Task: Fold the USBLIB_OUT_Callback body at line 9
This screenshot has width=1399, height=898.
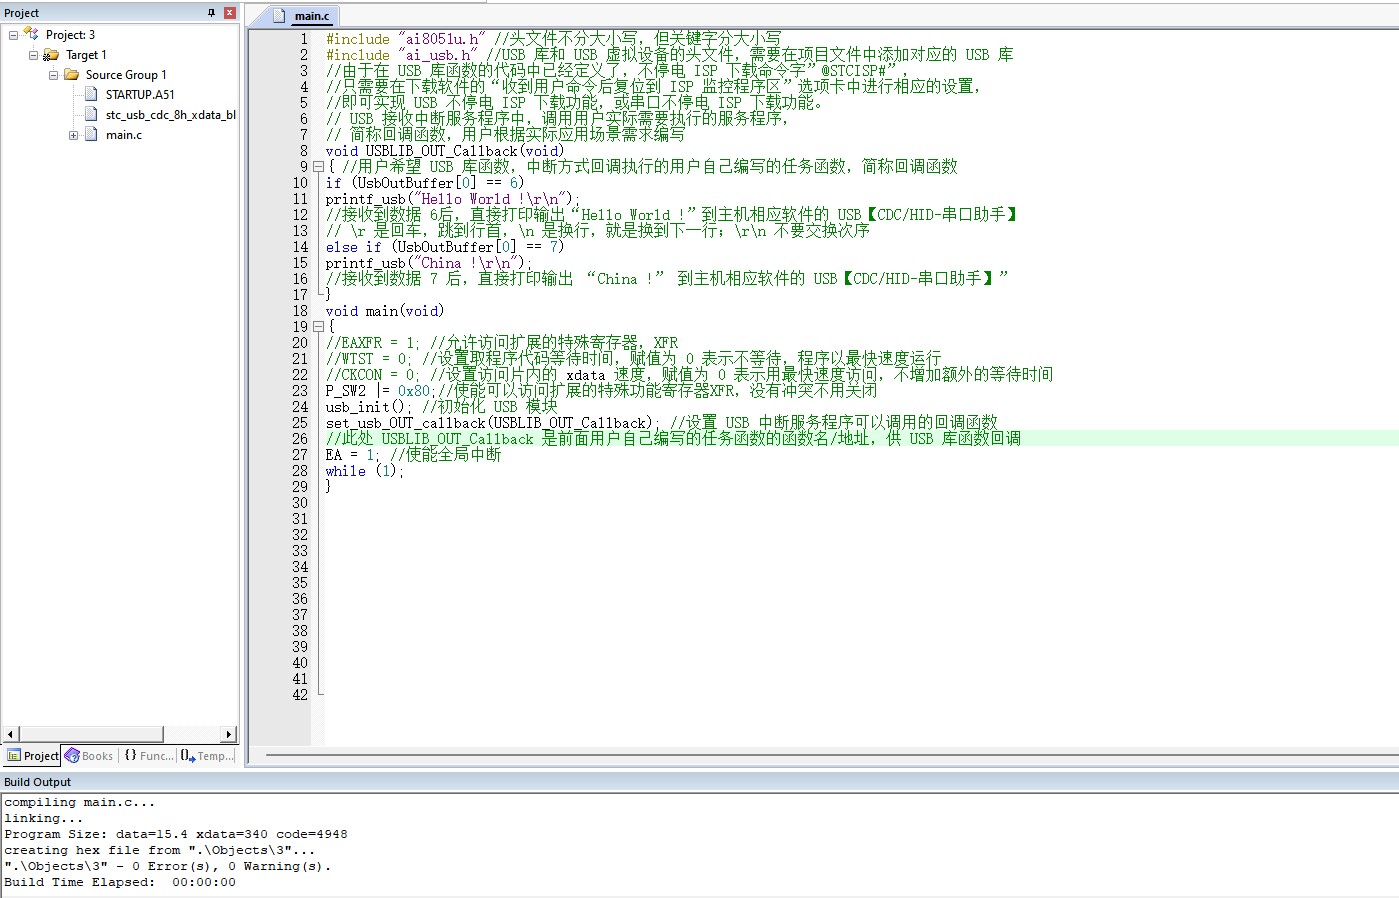Action: tap(318, 167)
